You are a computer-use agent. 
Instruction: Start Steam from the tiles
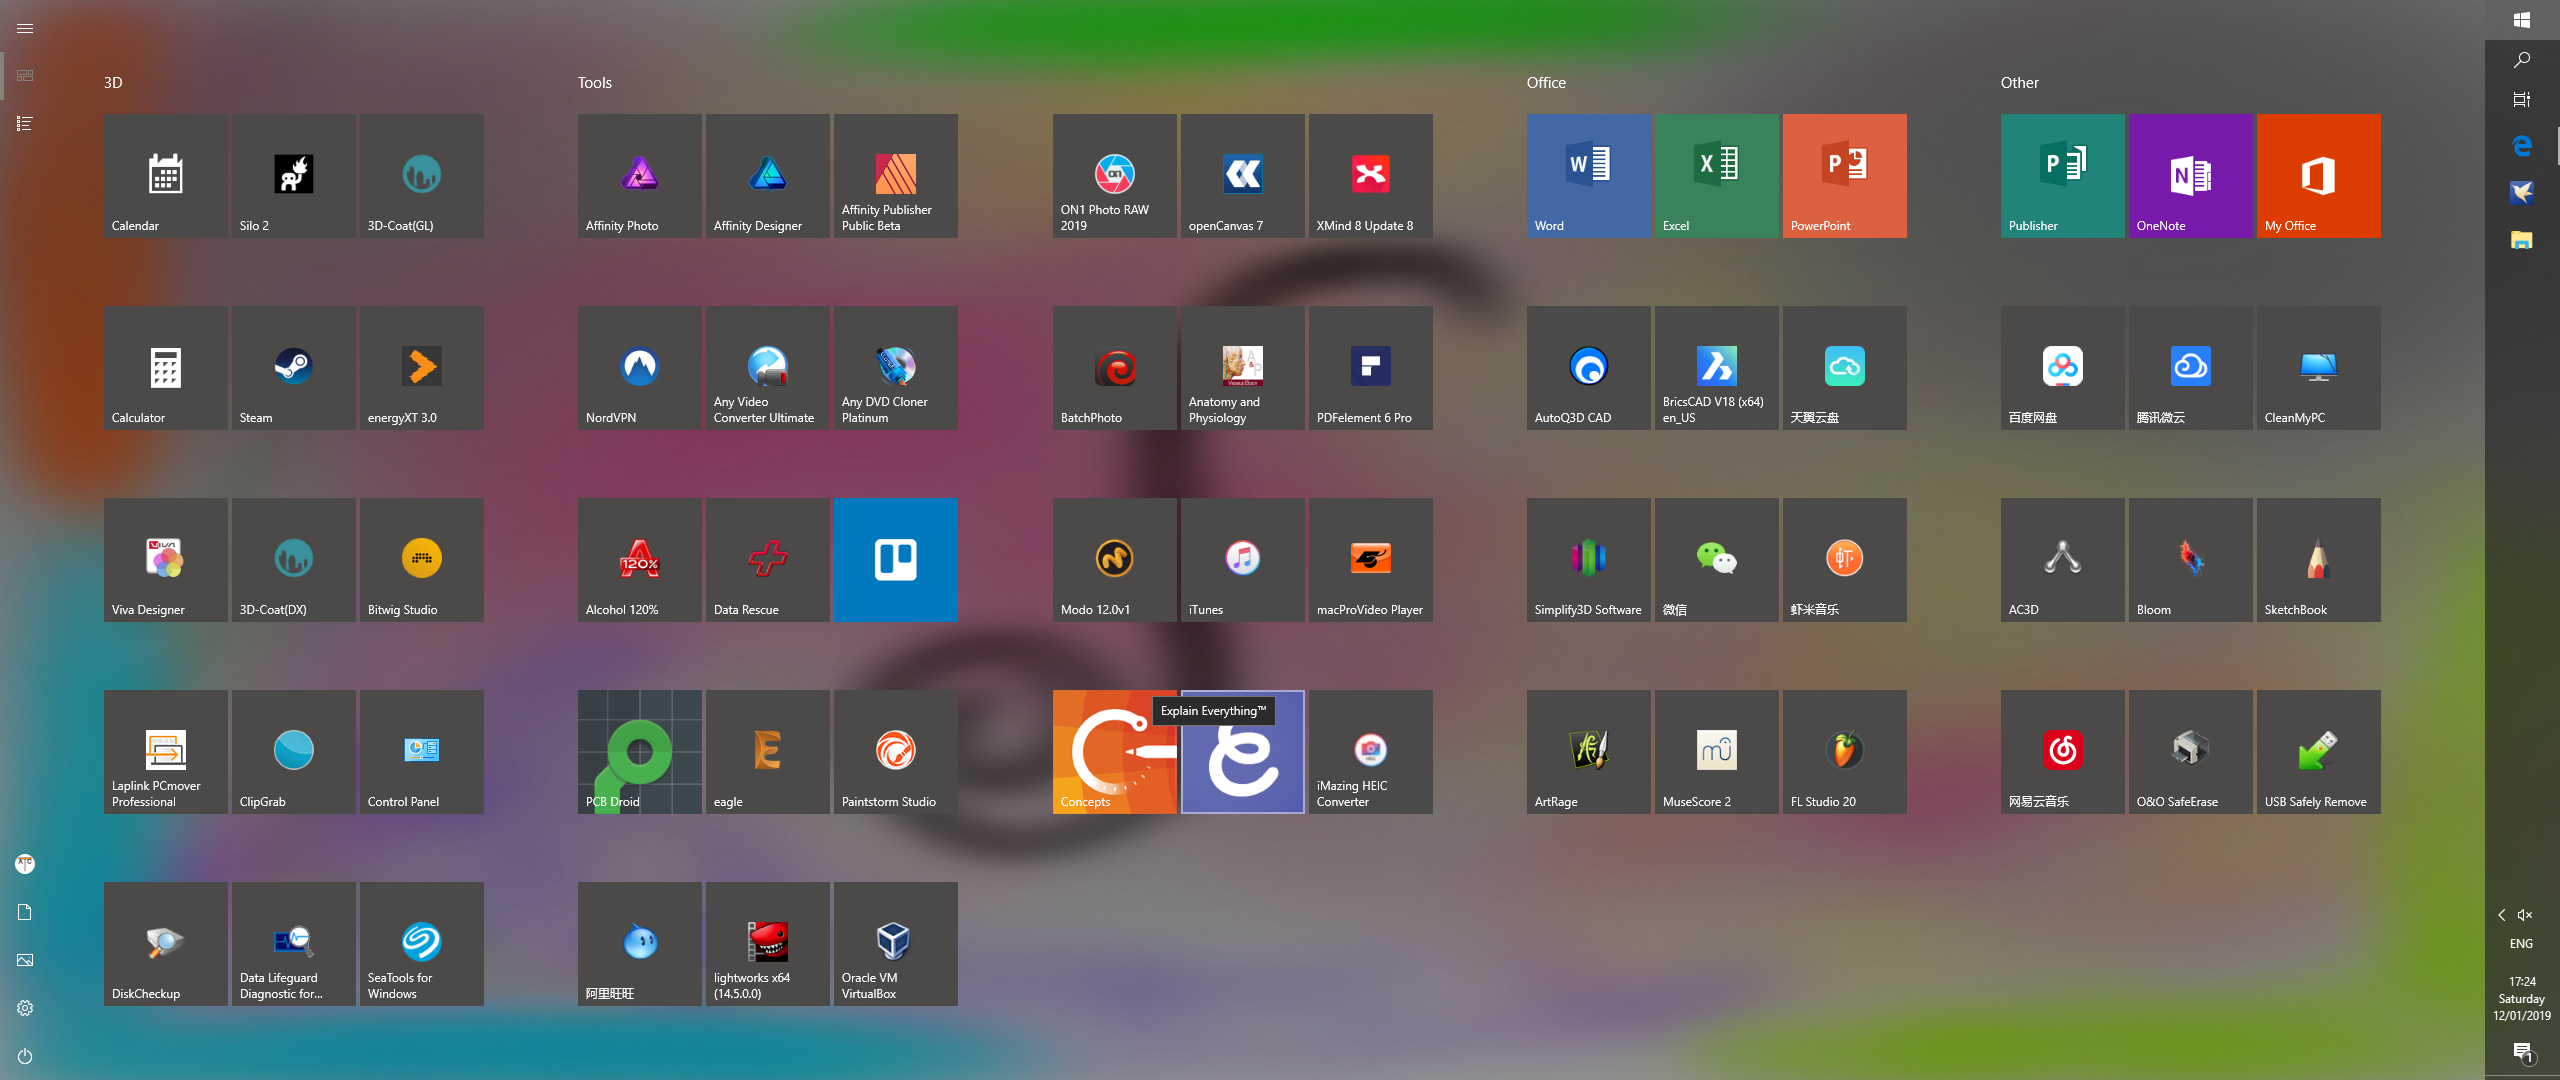294,368
